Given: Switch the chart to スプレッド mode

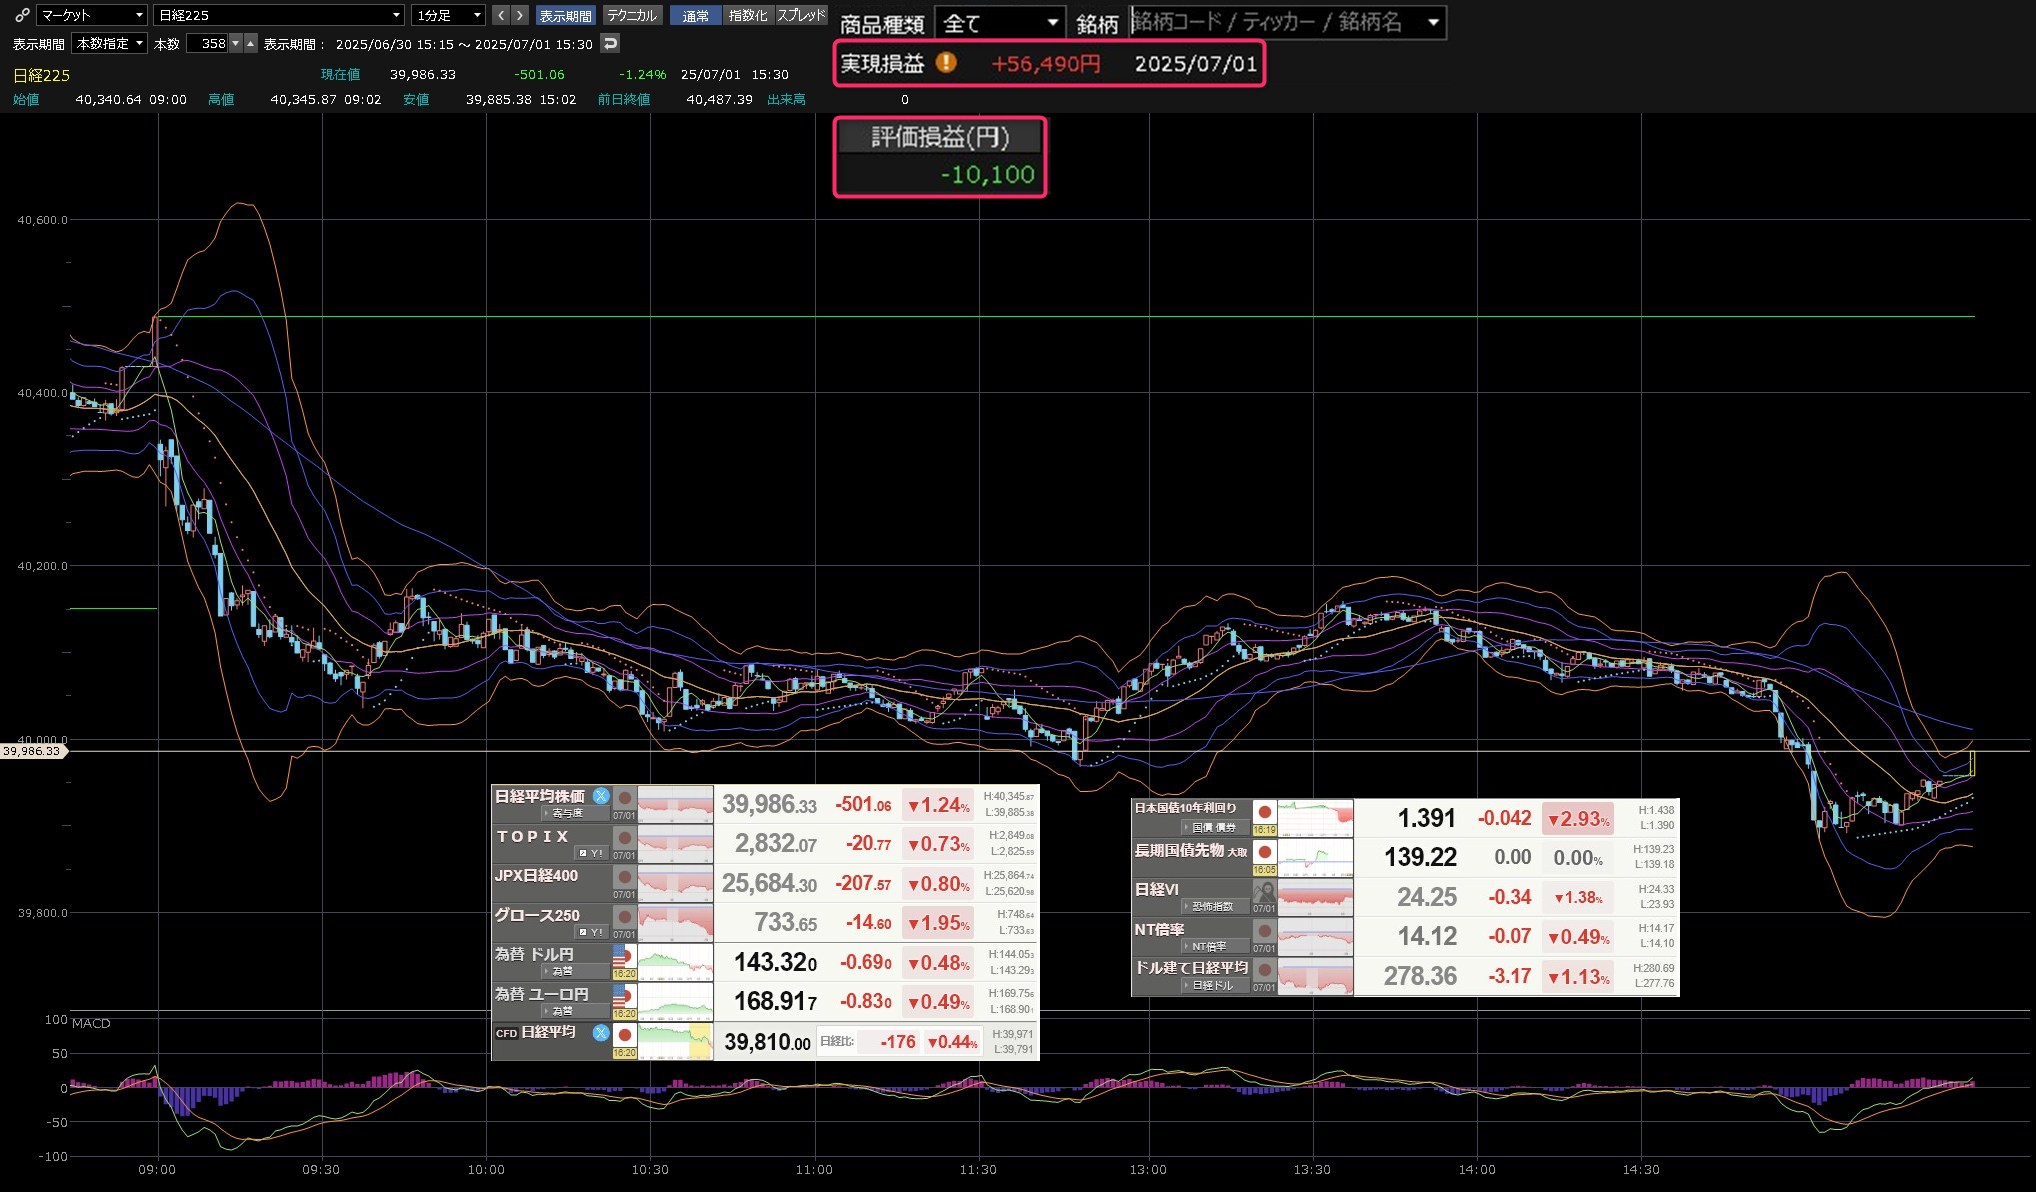Looking at the screenshot, I should [x=801, y=15].
